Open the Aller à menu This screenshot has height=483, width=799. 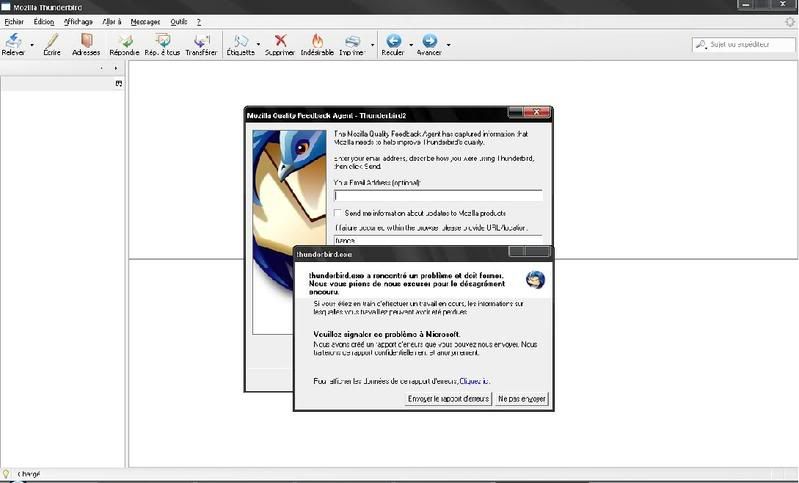tap(112, 22)
